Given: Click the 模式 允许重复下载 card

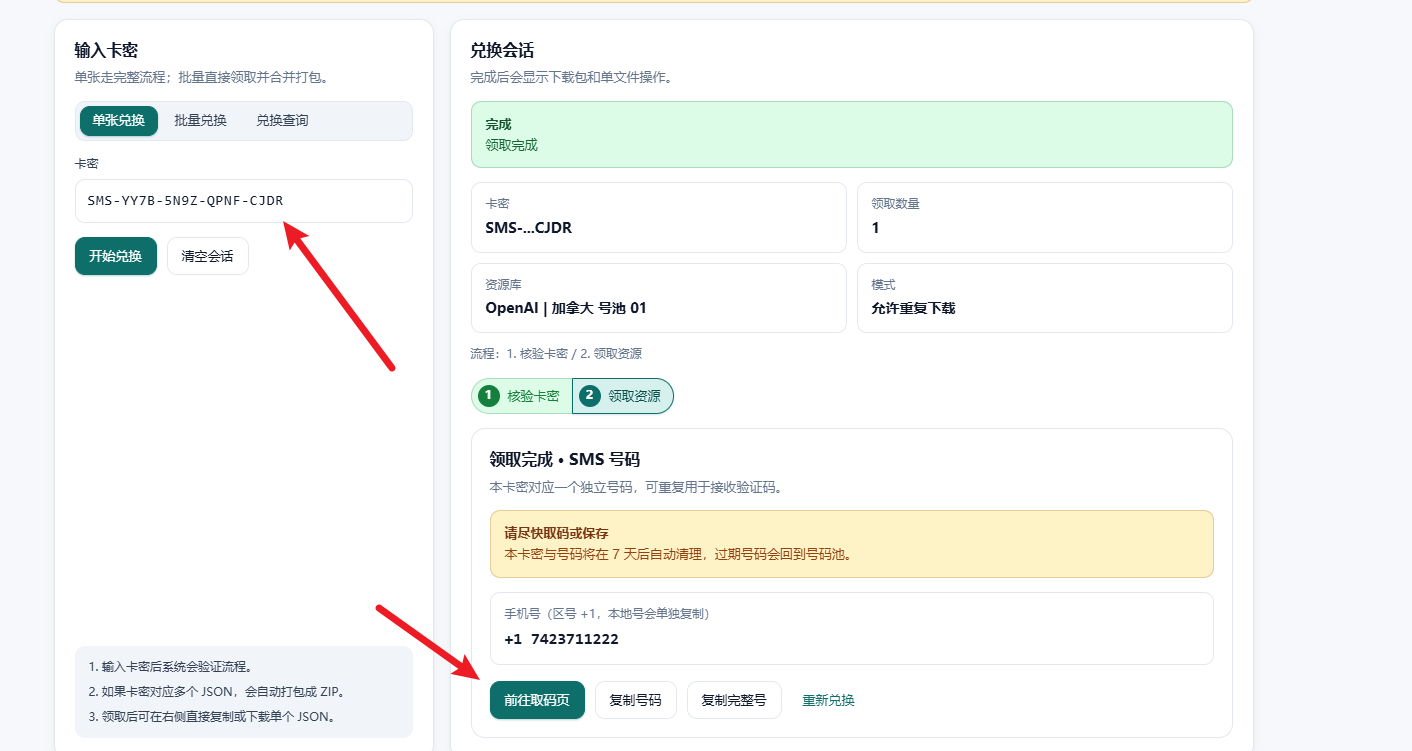Looking at the screenshot, I should 1045,298.
